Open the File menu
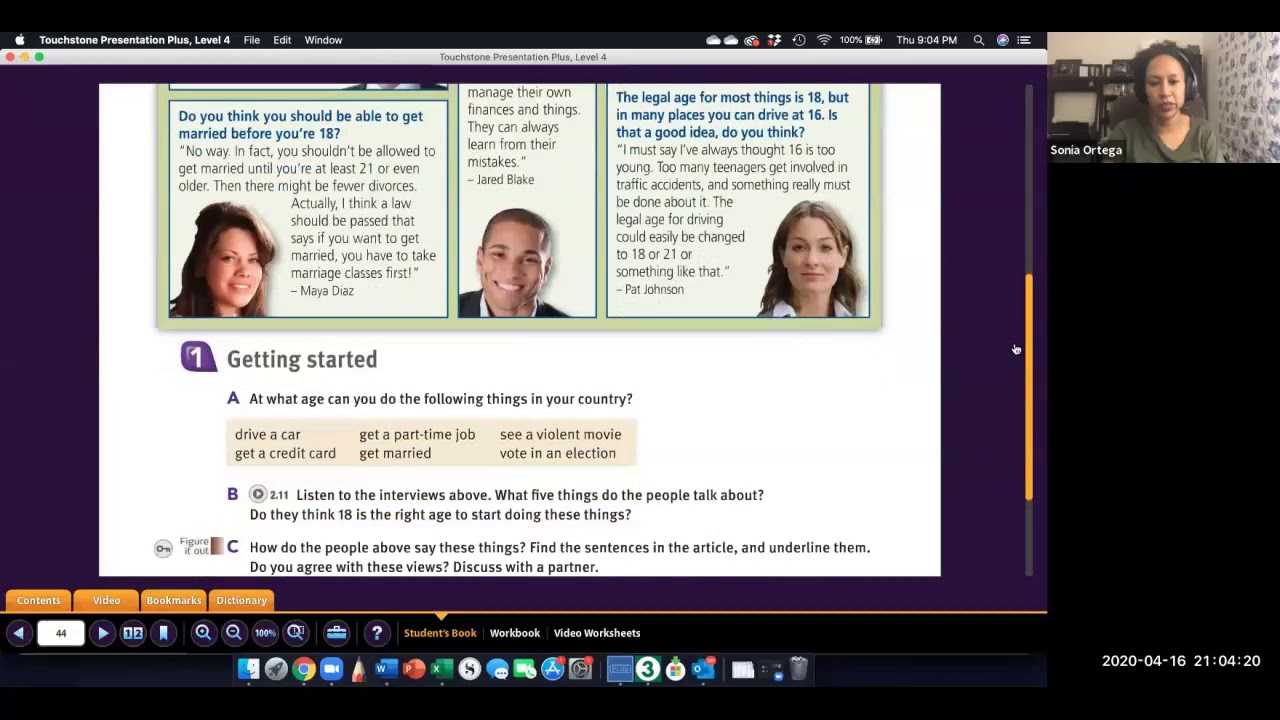The width and height of the screenshot is (1280, 720). [x=252, y=40]
